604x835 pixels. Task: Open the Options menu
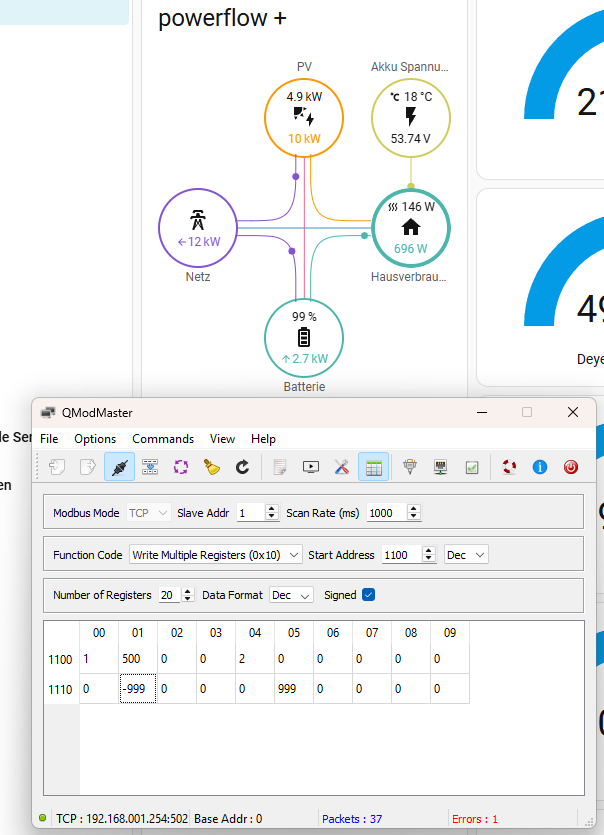pyautogui.click(x=95, y=439)
